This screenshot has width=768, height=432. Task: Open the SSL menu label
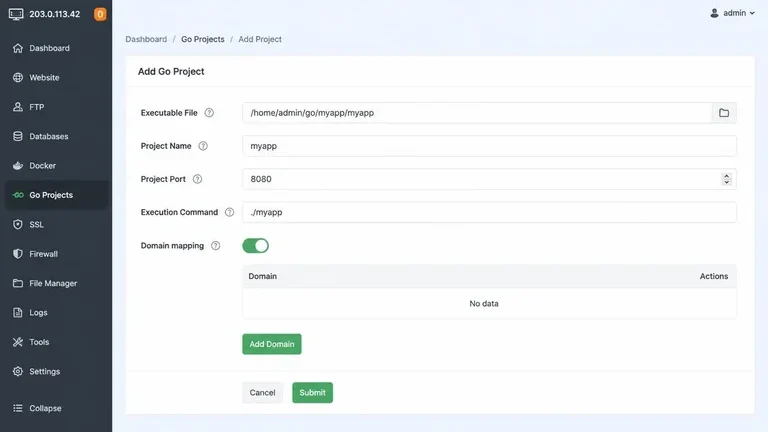(x=36, y=224)
